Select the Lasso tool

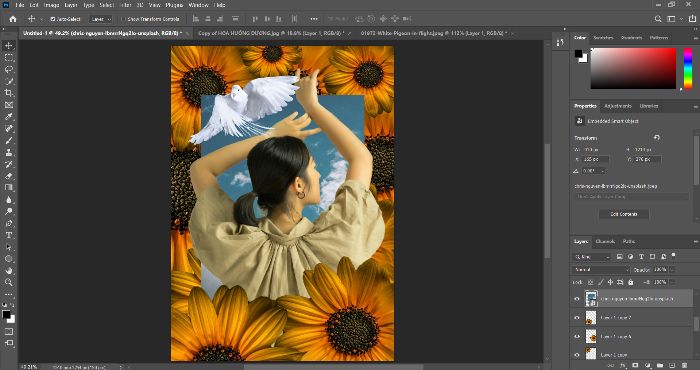point(8,69)
